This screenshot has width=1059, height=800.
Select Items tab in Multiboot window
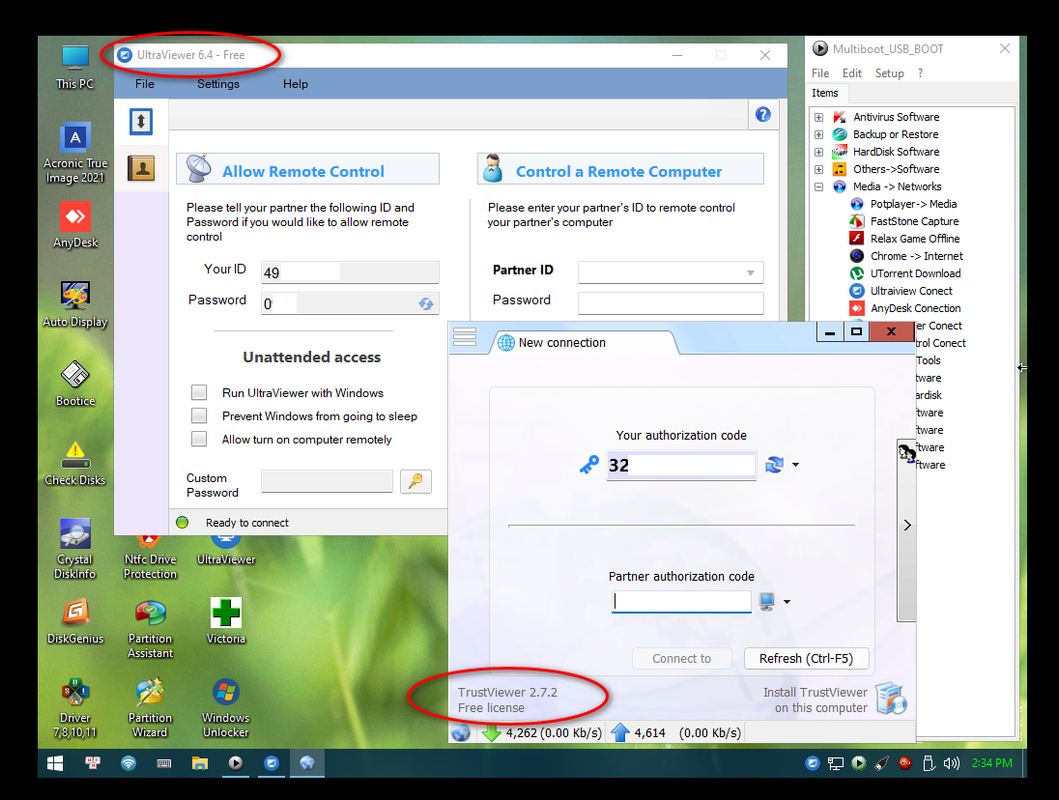(825, 93)
